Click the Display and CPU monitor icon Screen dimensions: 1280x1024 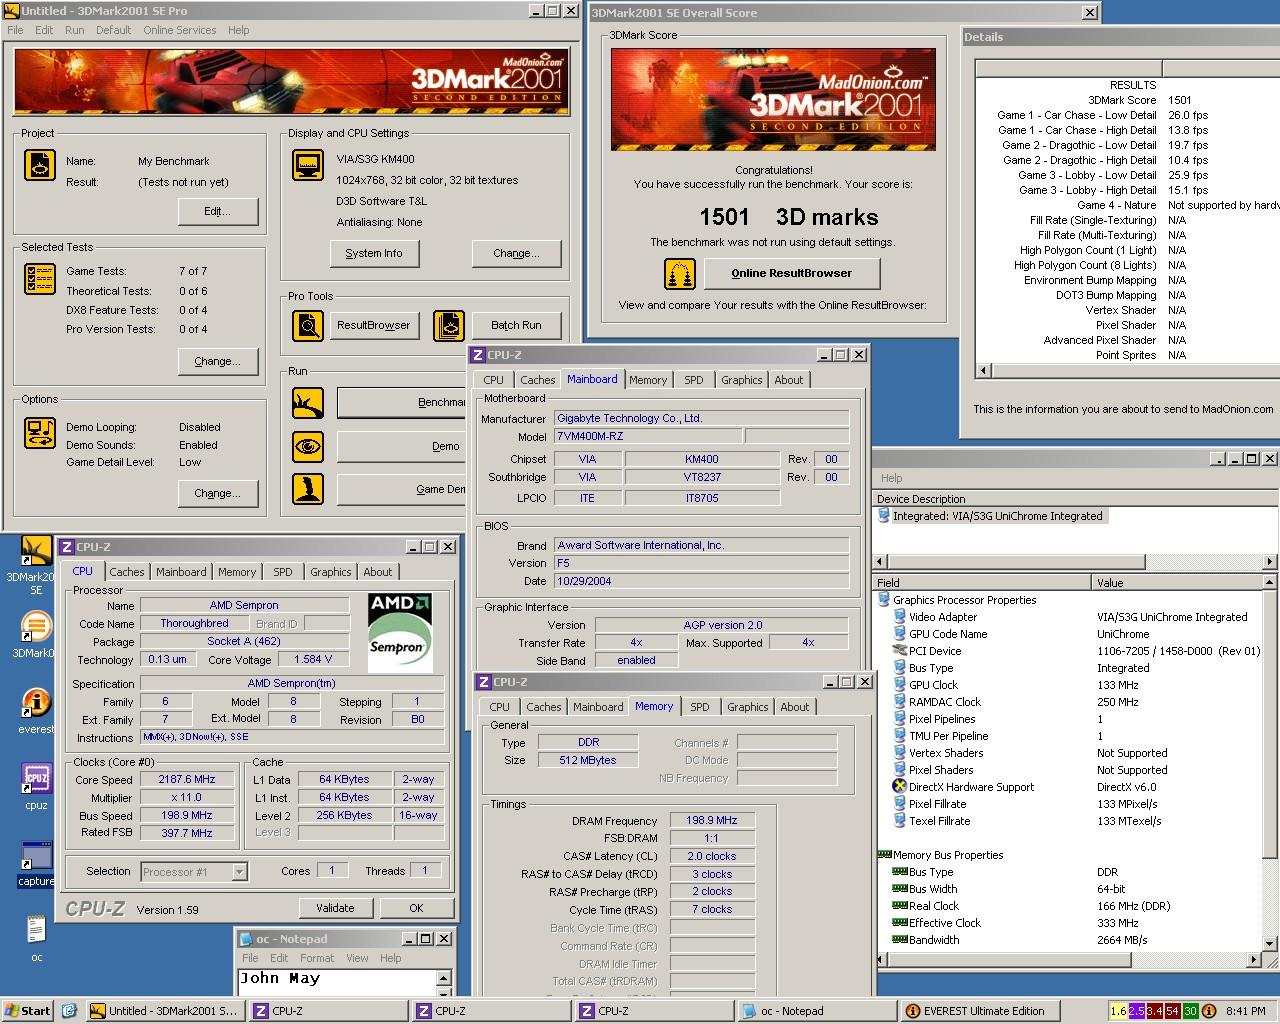coord(308,165)
